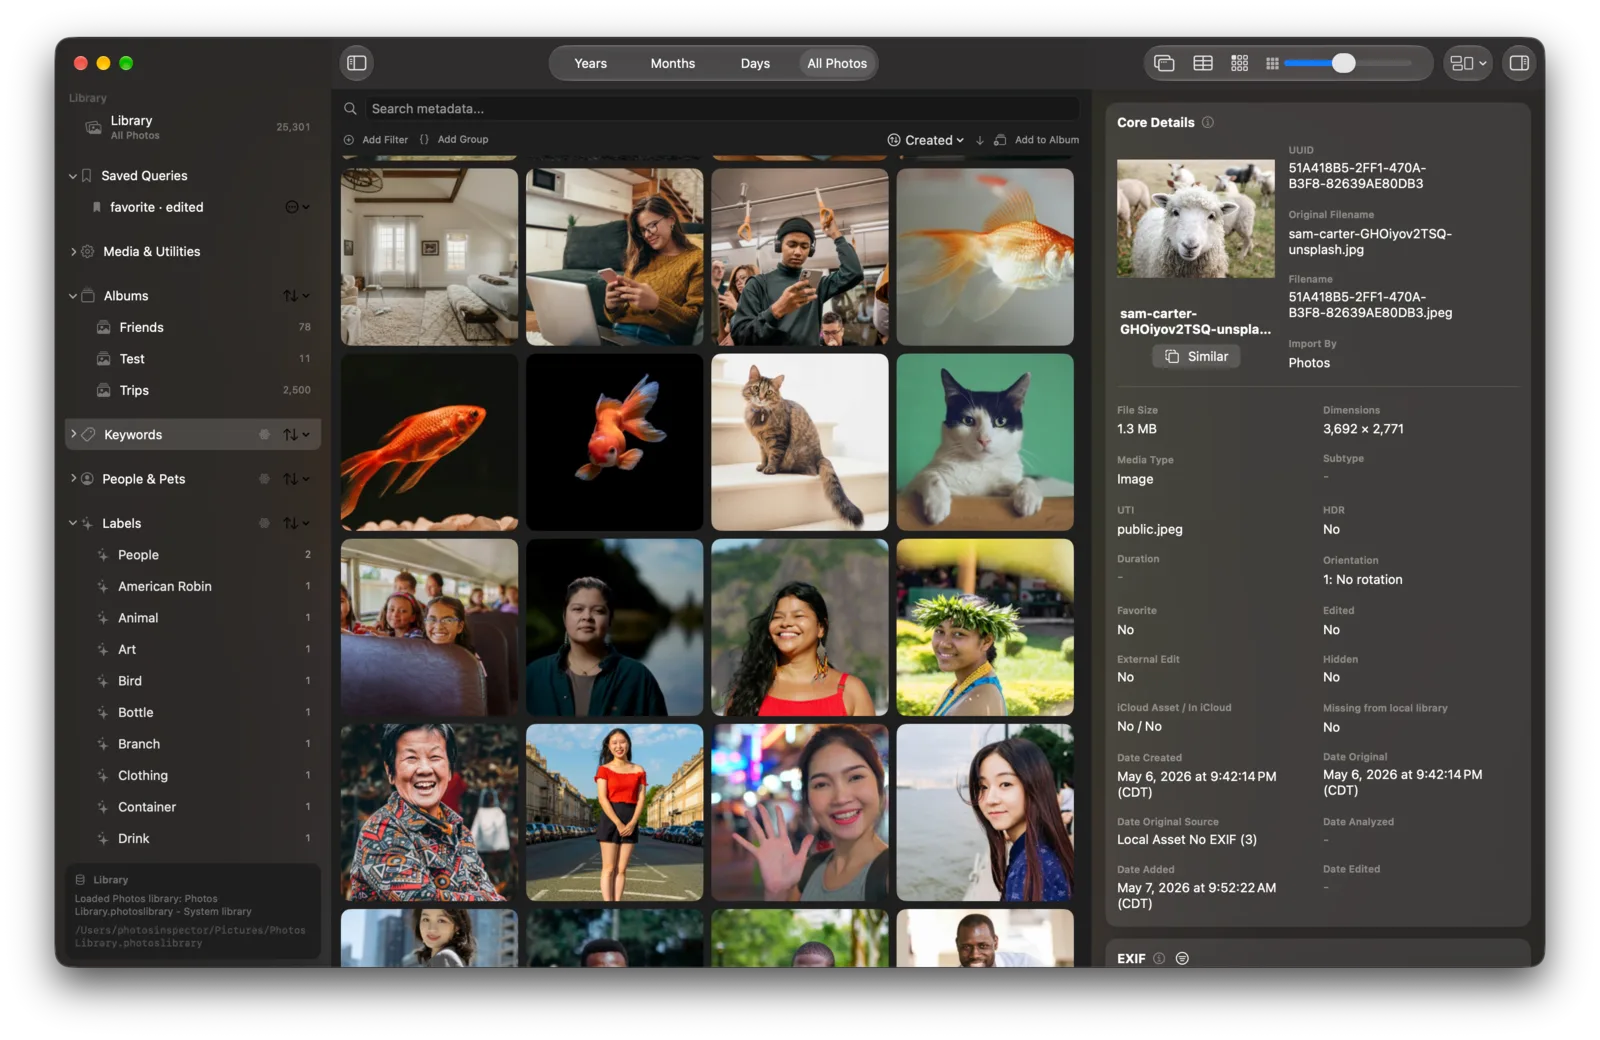Open the EXIF options circle icon
This screenshot has height=1040, width=1600.
click(1182, 958)
